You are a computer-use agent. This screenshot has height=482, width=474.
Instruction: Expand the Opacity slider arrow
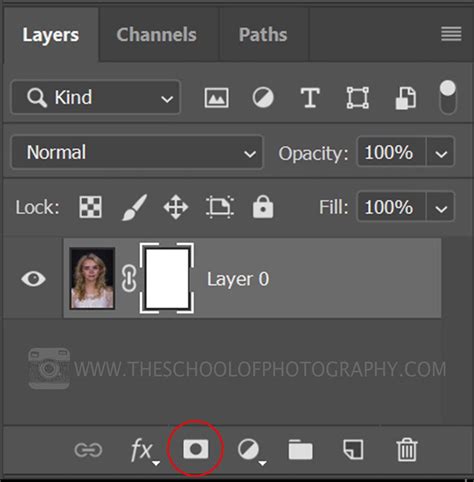point(440,153)
